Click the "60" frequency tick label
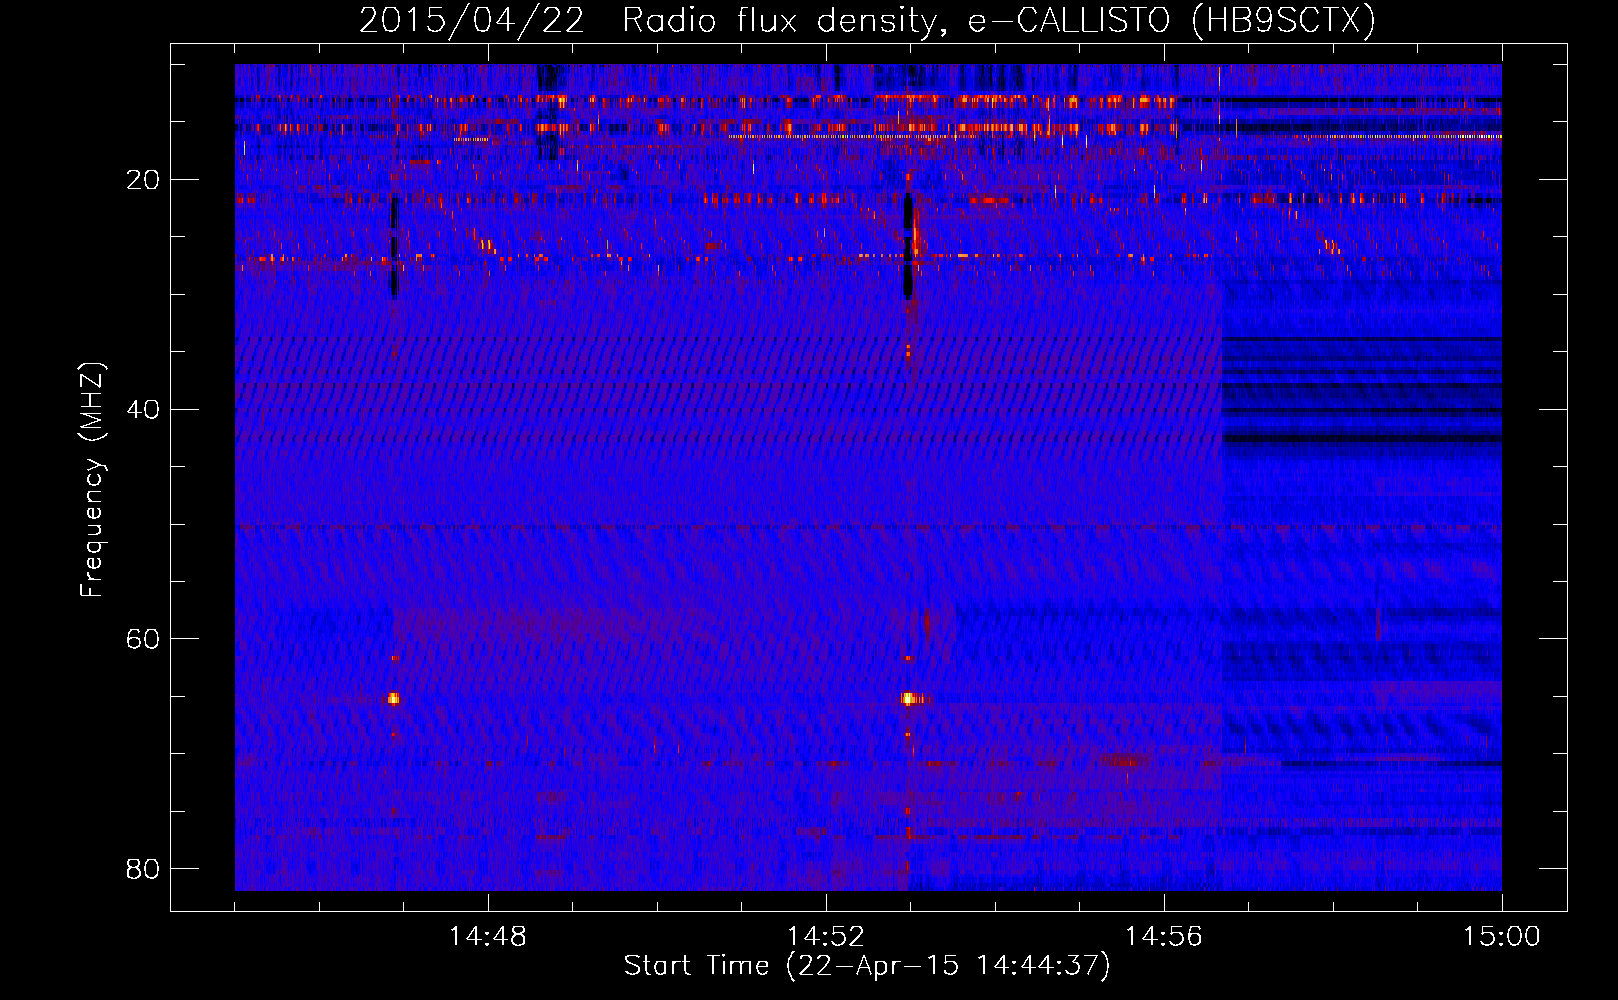 [143, 639]
